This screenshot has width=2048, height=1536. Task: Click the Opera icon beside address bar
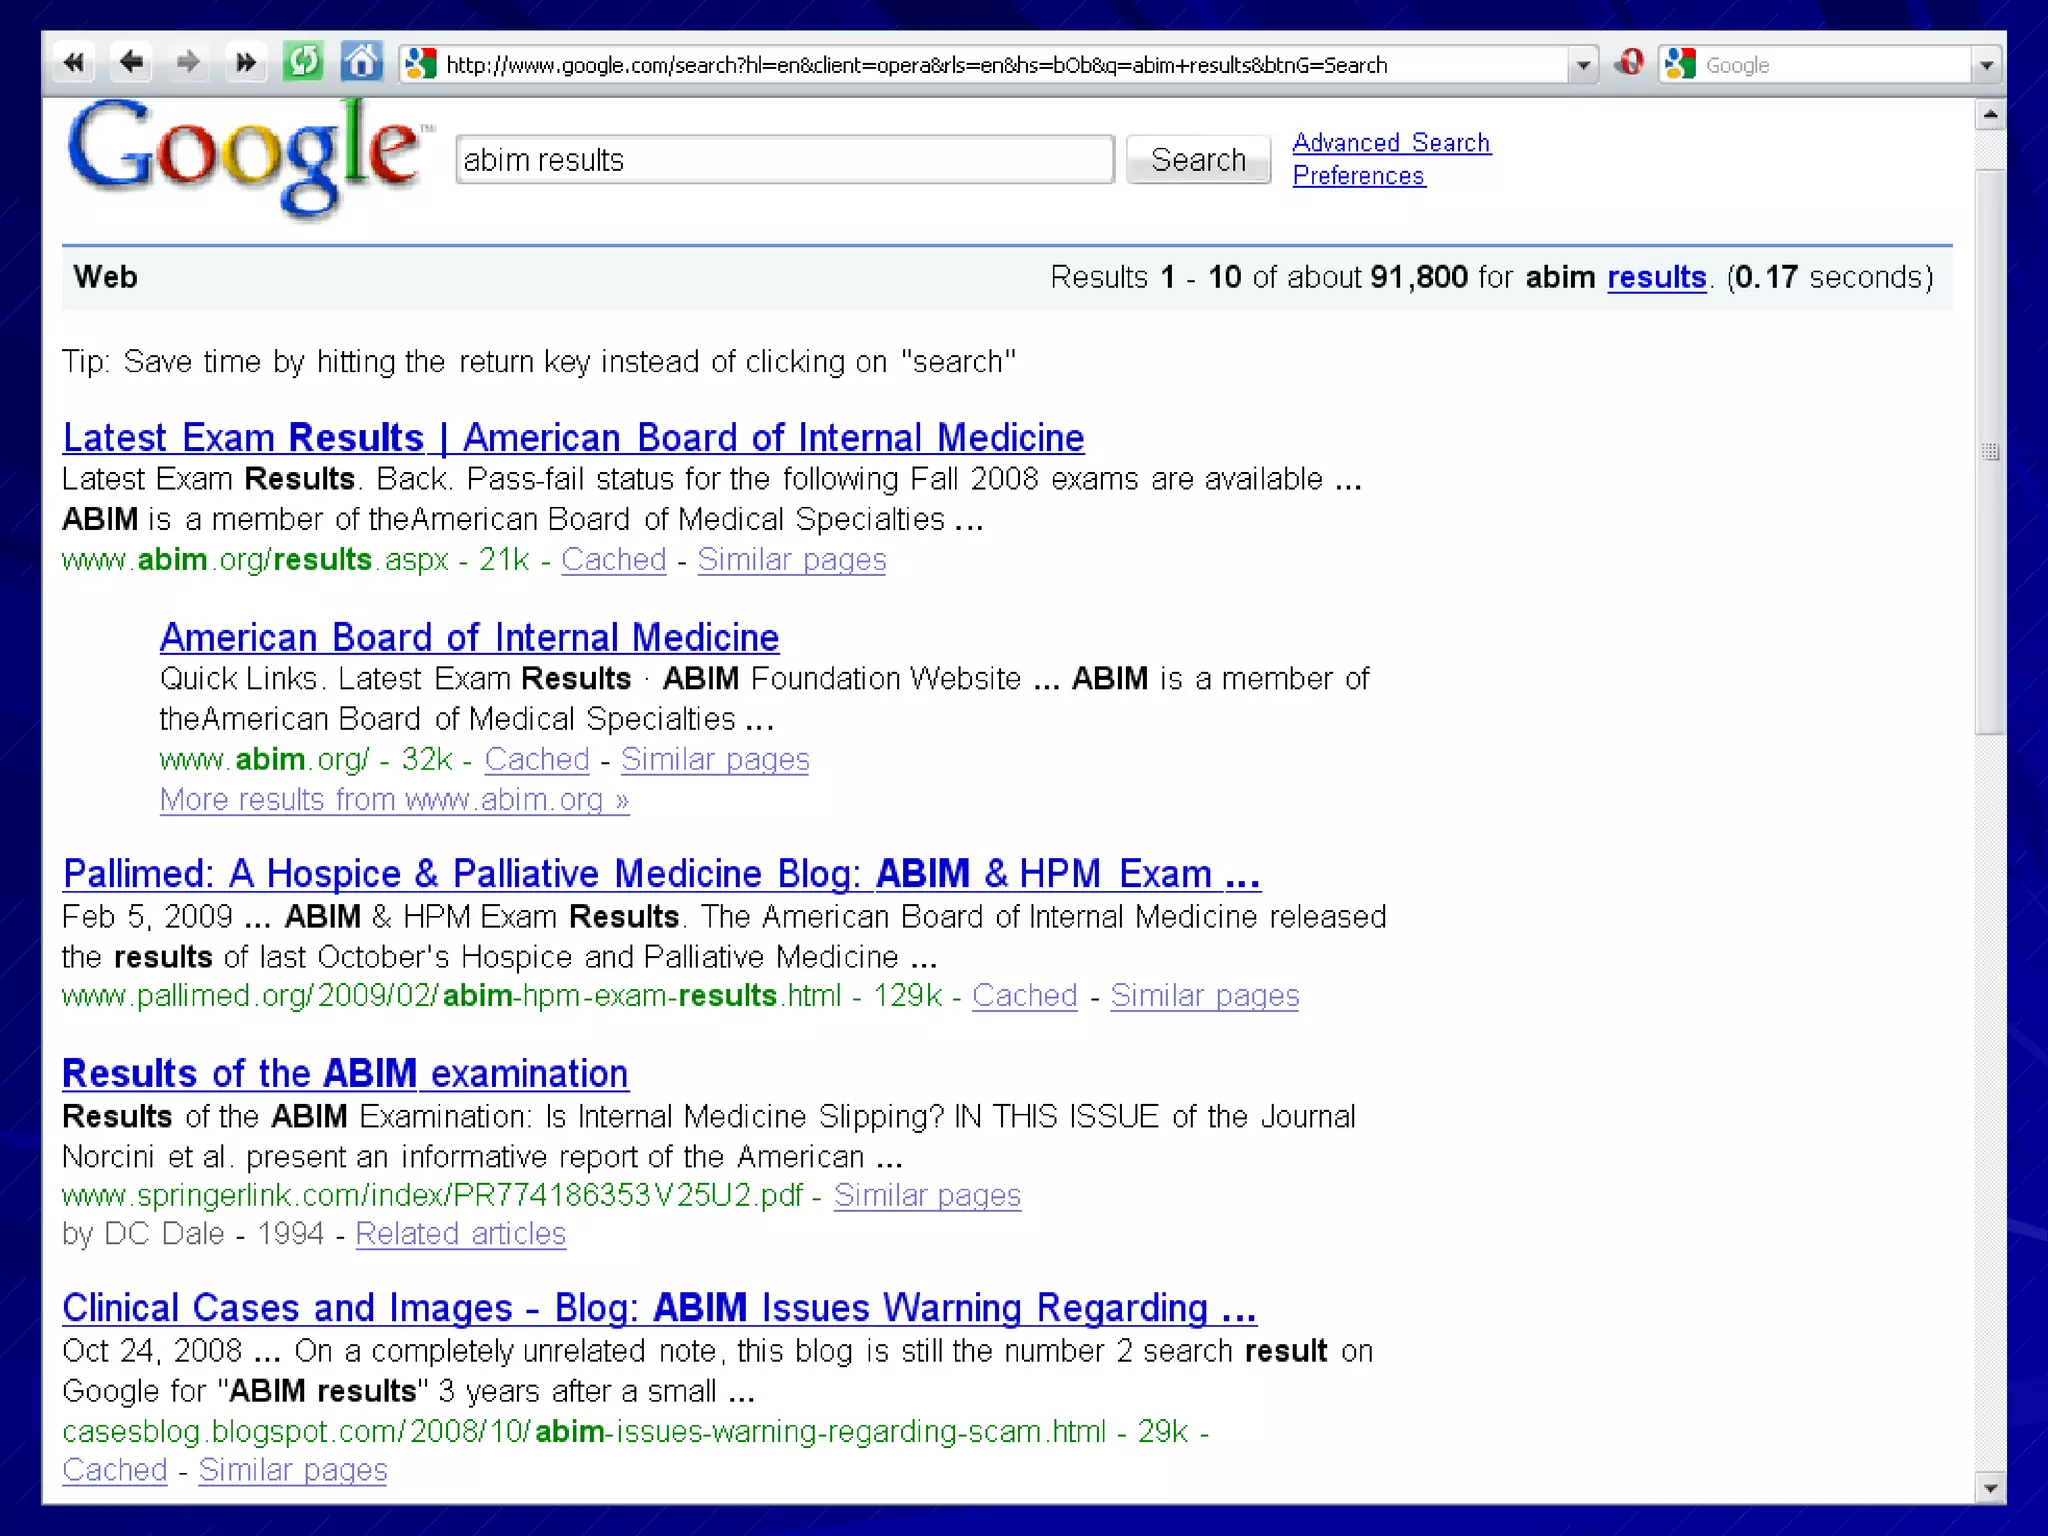point(1629,64)
